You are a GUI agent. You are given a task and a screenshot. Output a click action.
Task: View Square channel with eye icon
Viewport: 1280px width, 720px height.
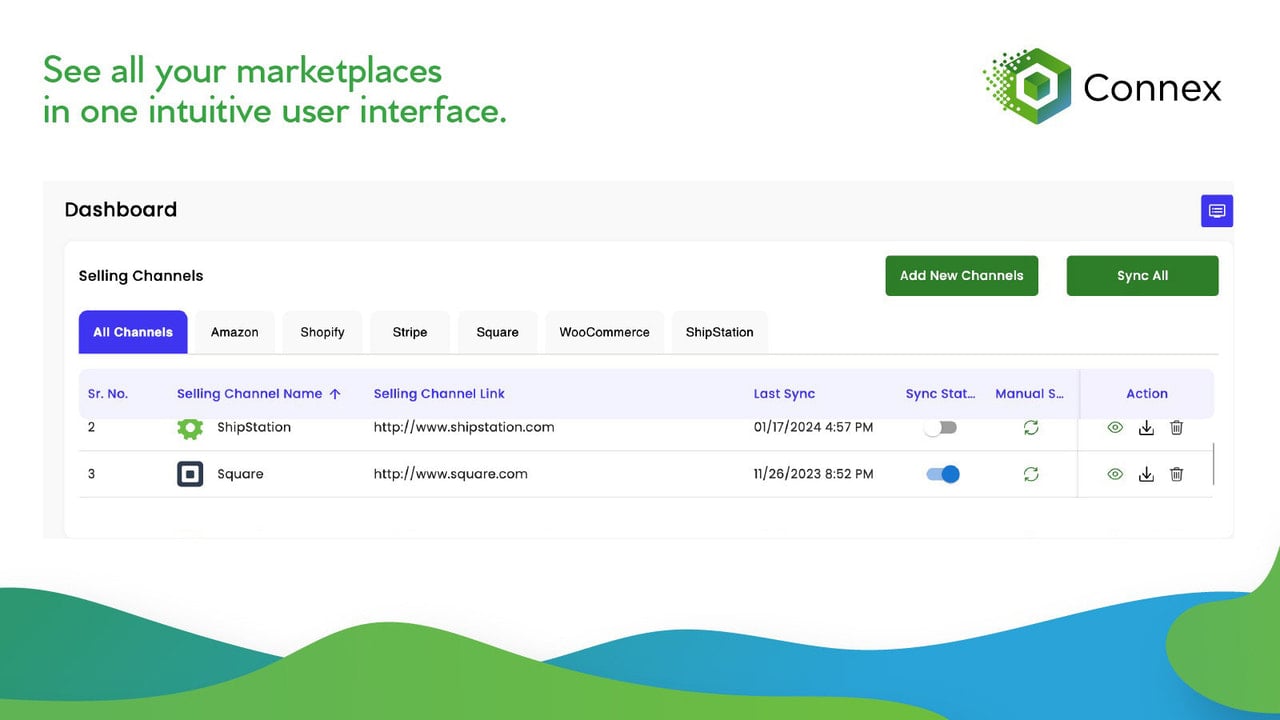coord(1115,474)
